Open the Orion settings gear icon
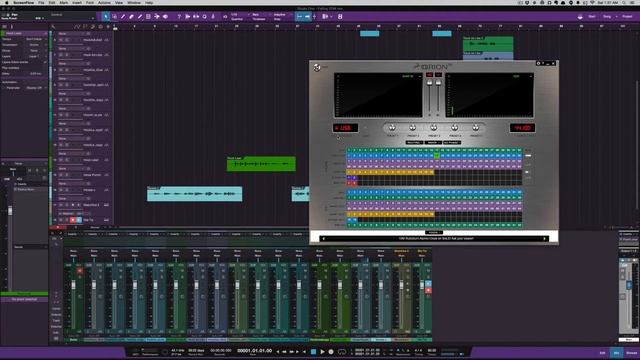This screenshot has height=360, width=640. pos(538,63)
